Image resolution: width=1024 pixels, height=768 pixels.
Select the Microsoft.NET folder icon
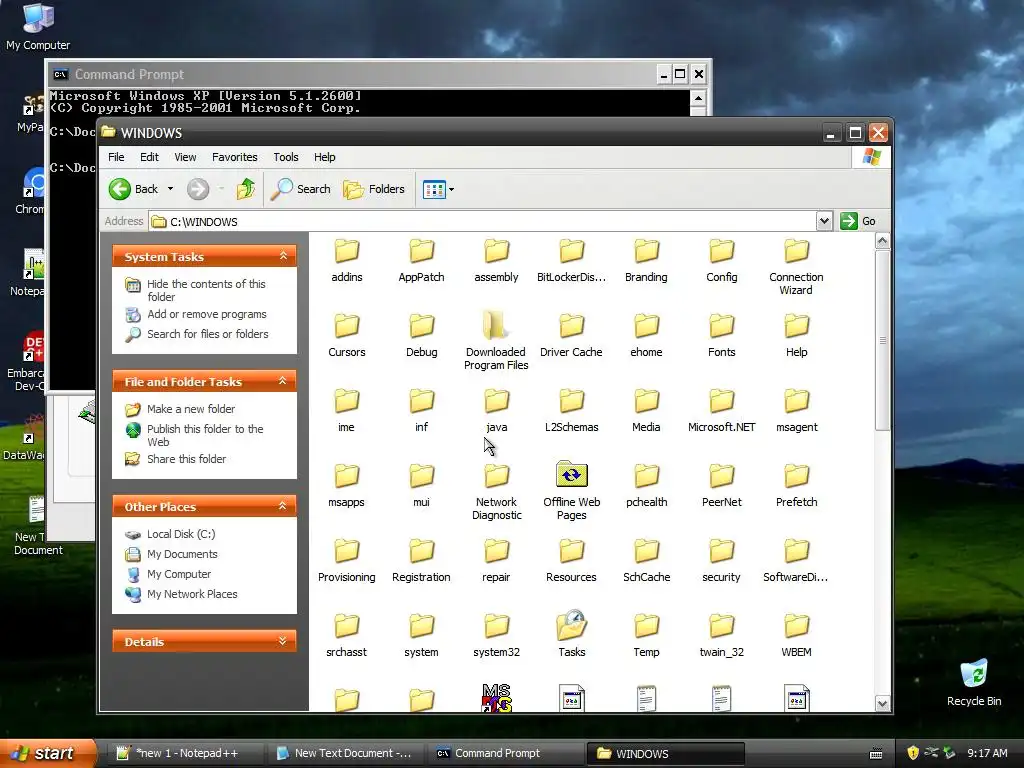point(722,402)
